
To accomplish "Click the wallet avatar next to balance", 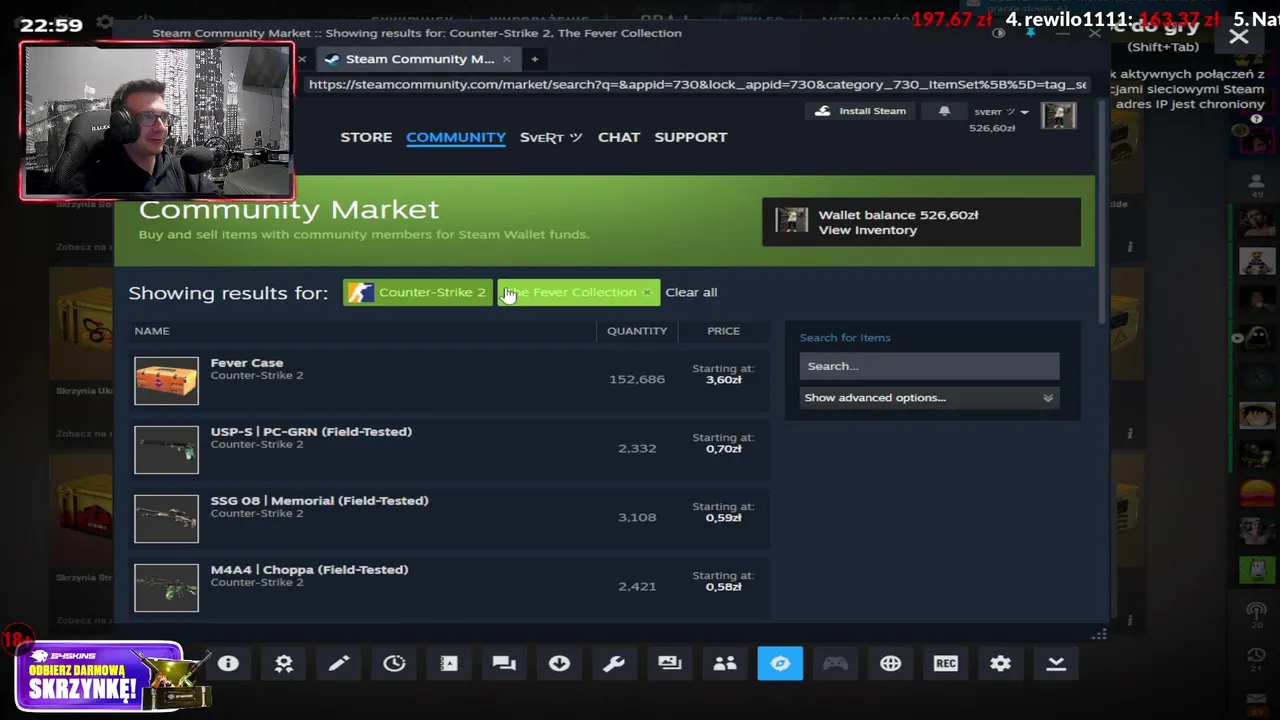I will (x=791, y=221).
